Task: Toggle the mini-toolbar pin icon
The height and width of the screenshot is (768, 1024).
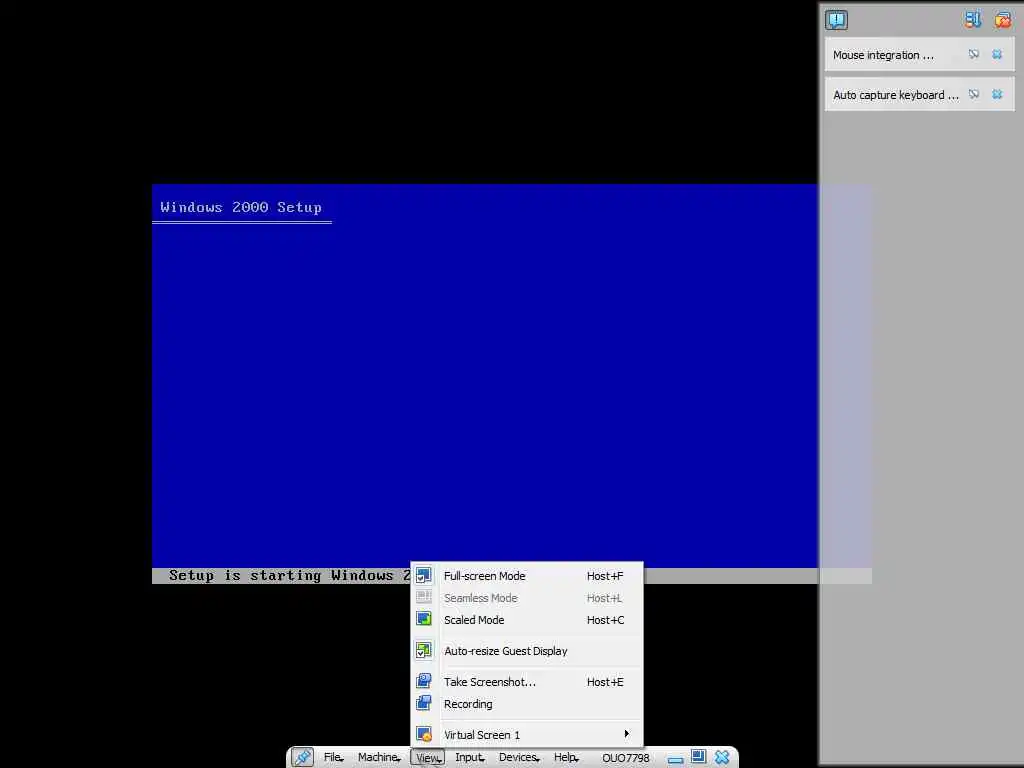Action: tap(302, 757)
